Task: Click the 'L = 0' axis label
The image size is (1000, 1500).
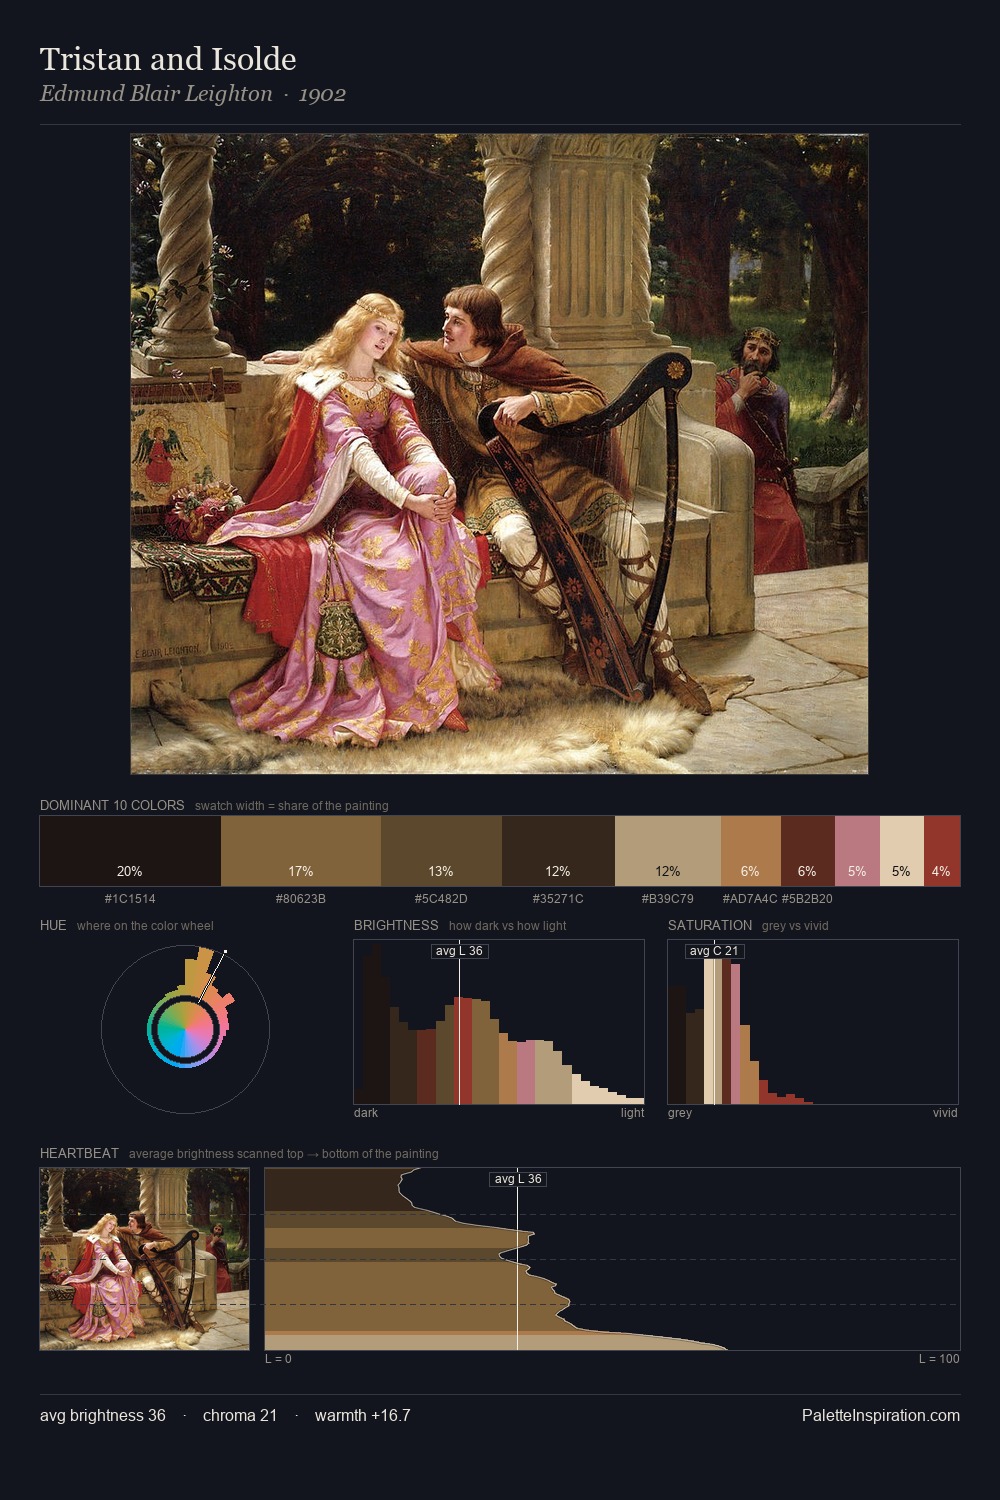Action: click(x=278, y=1359)
